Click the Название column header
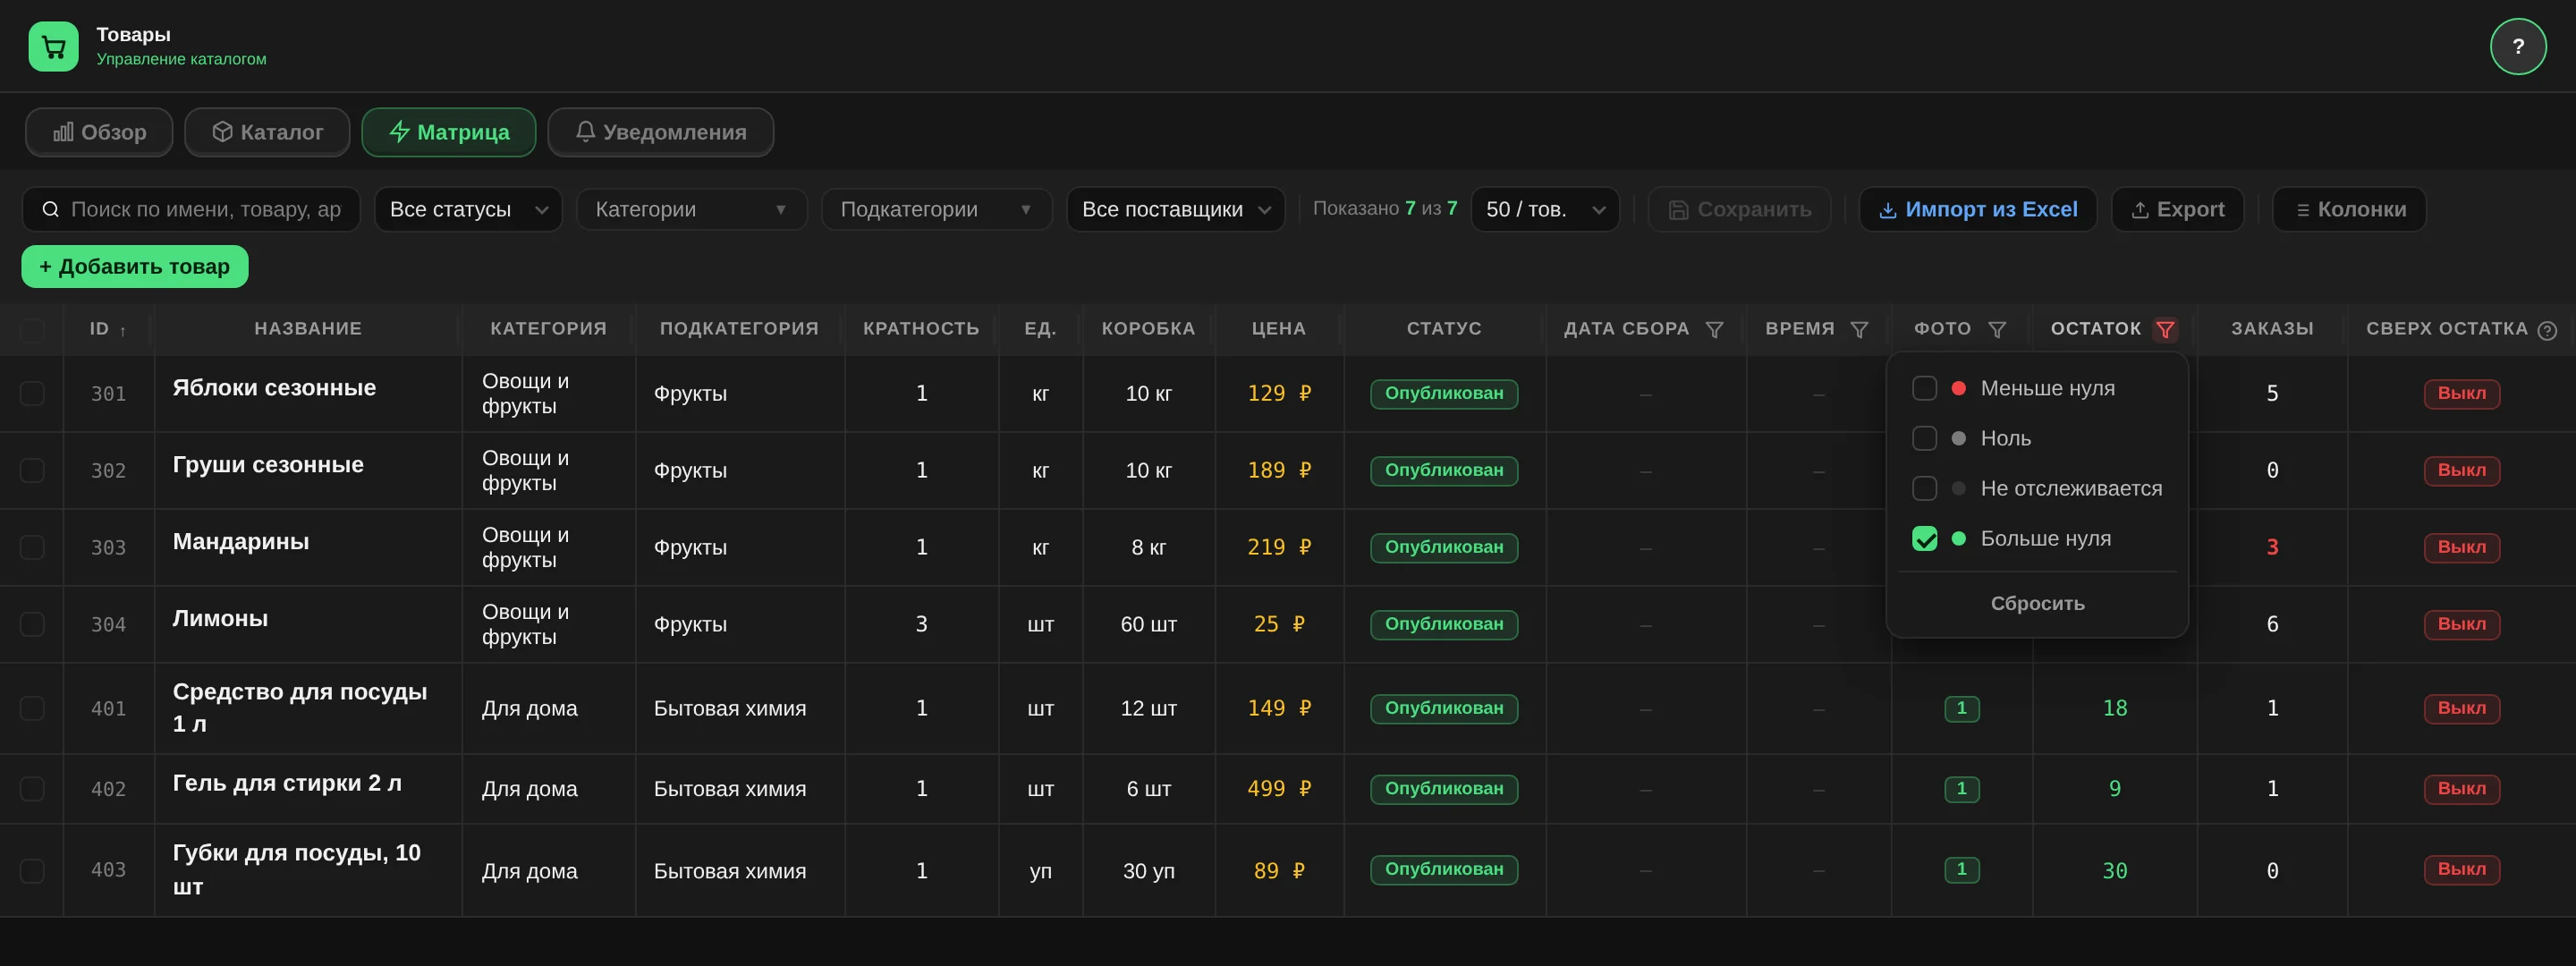 [x=308, y=329]
